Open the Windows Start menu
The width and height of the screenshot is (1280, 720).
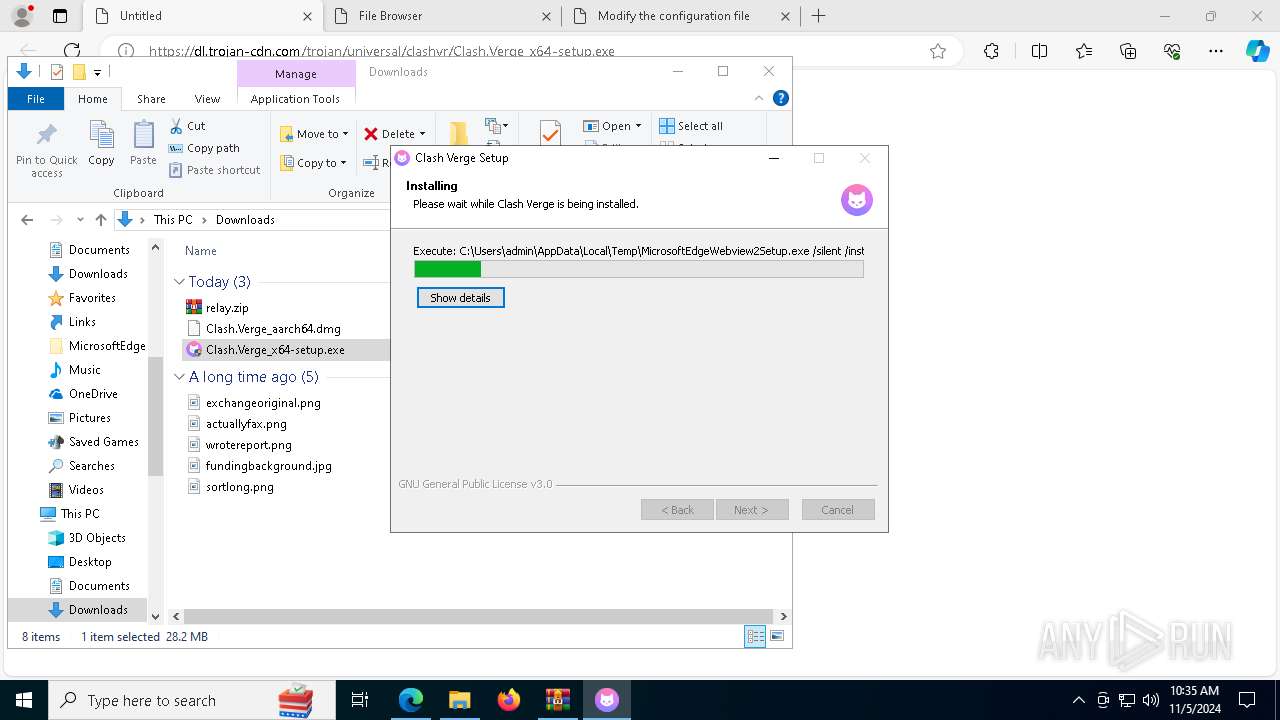pyautogui.click(x=23, y=700)
